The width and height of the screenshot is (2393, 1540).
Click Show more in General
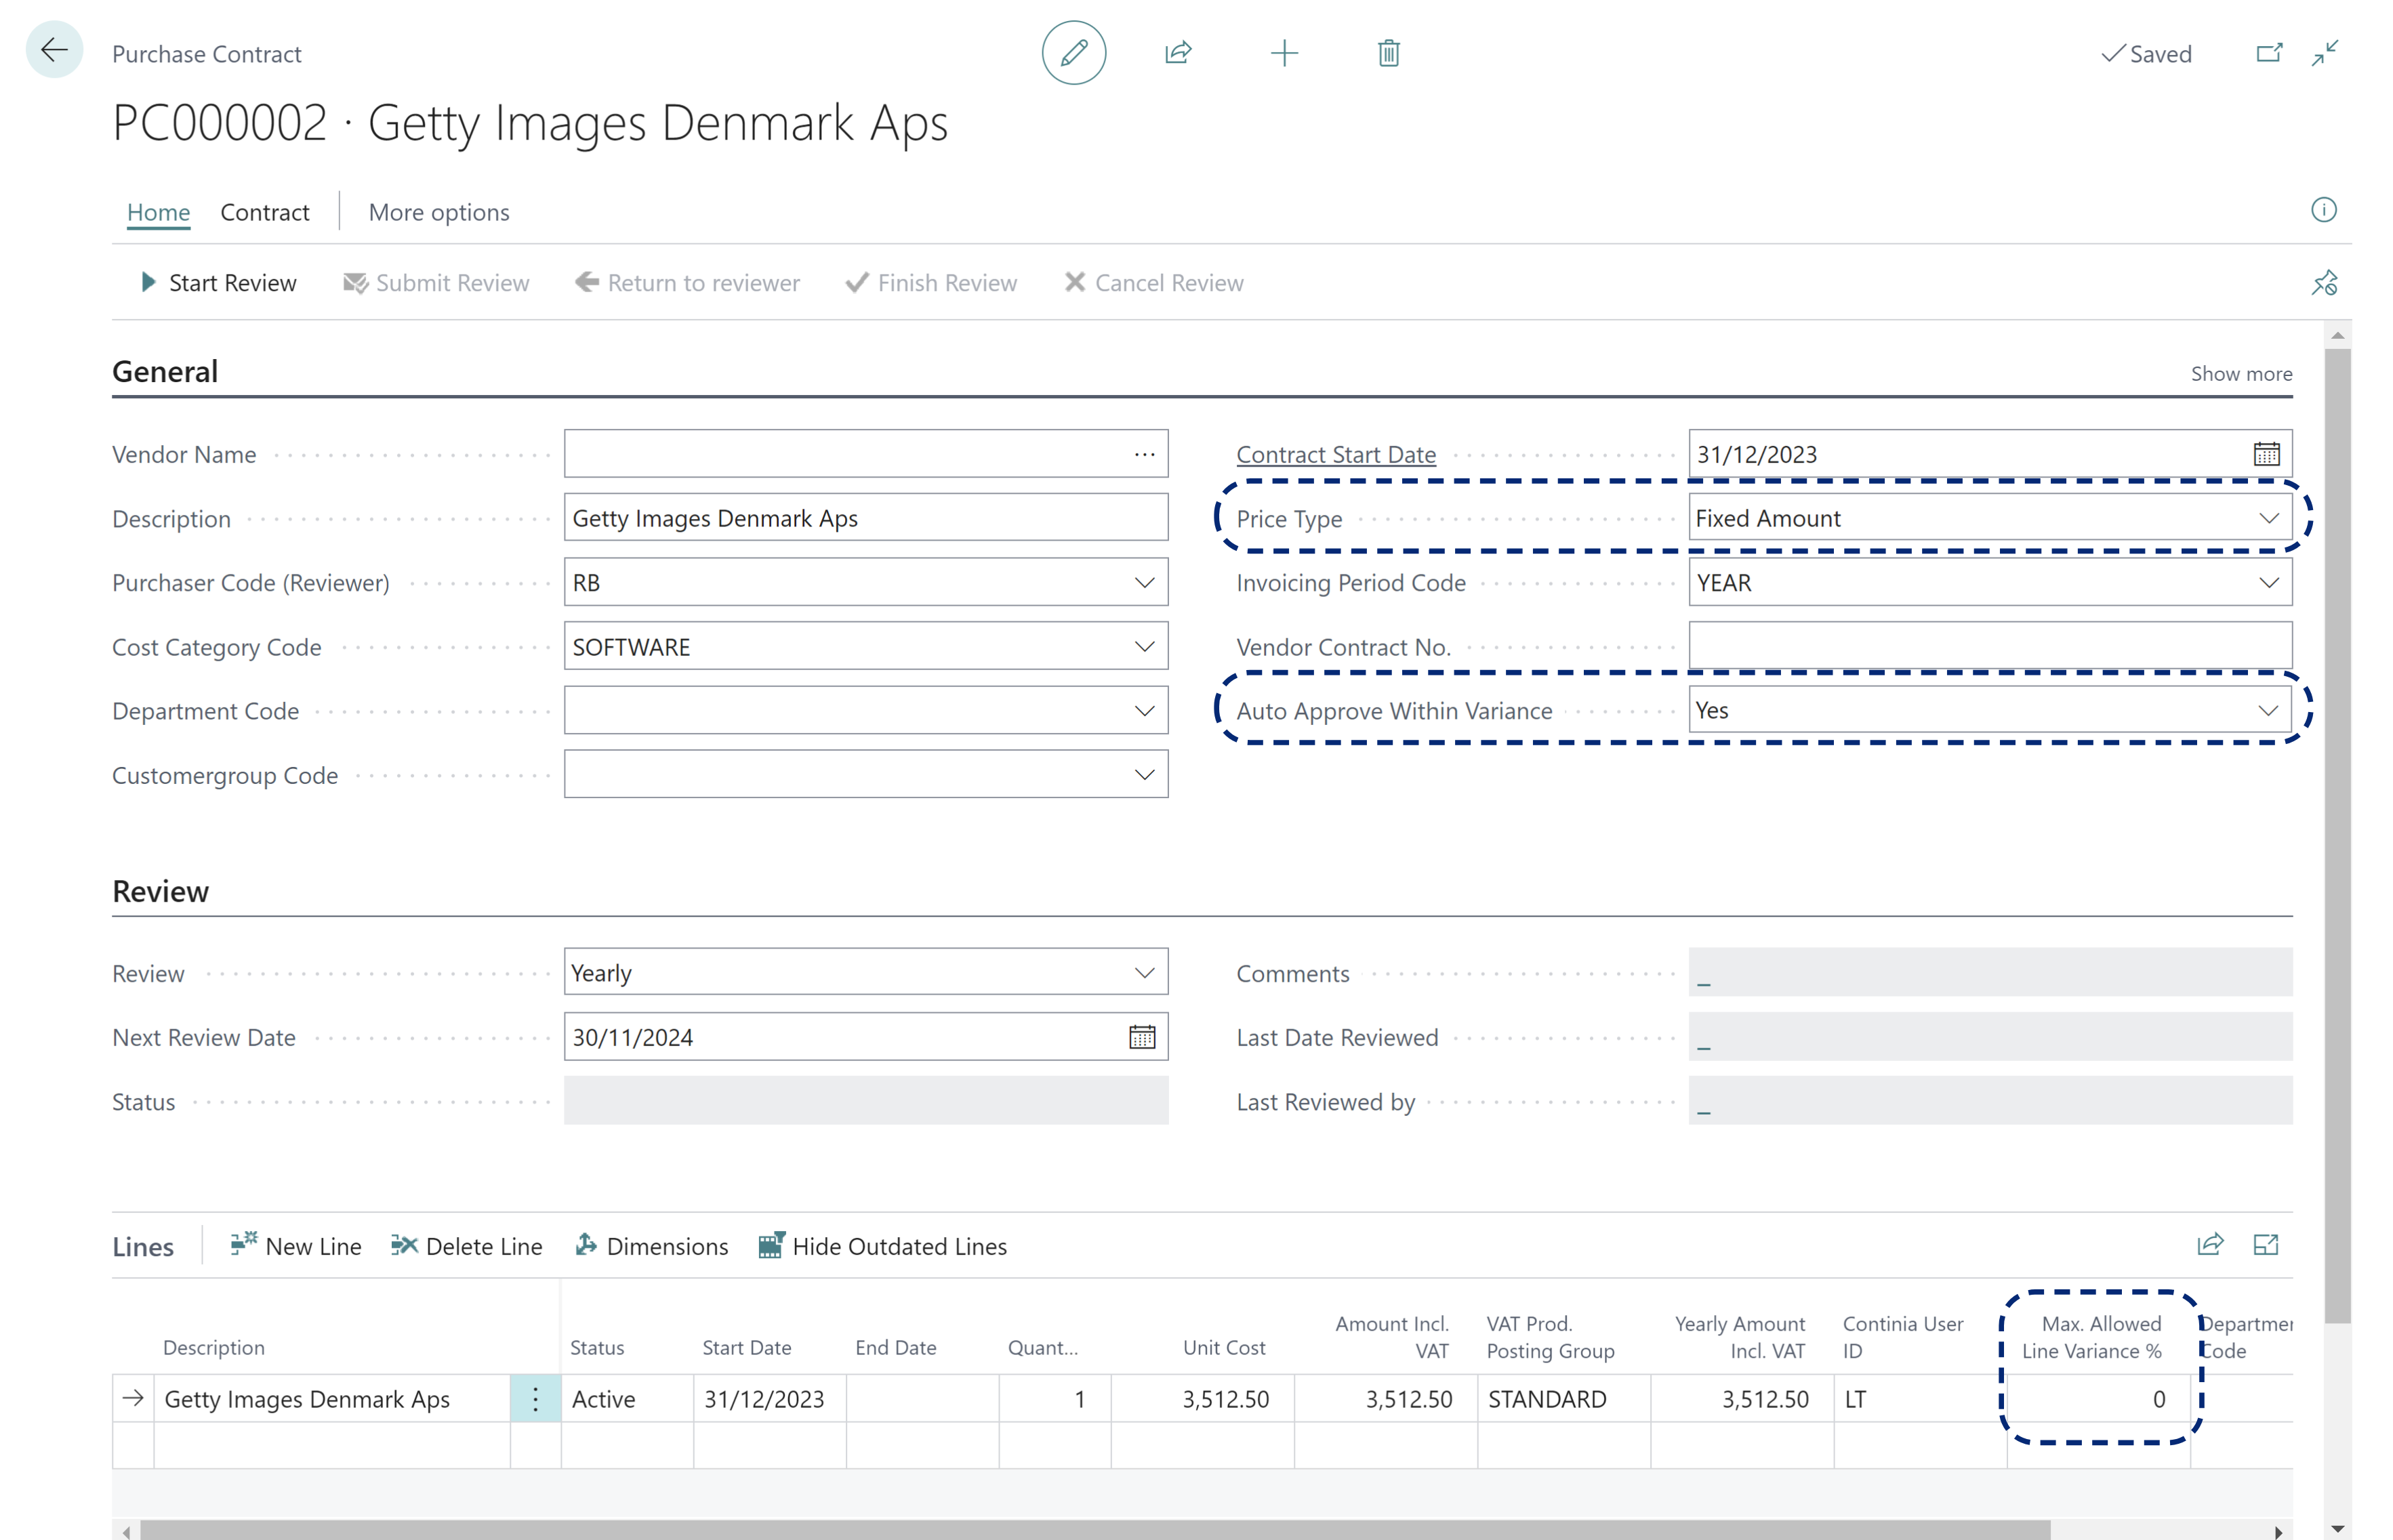pos(2241,374)
